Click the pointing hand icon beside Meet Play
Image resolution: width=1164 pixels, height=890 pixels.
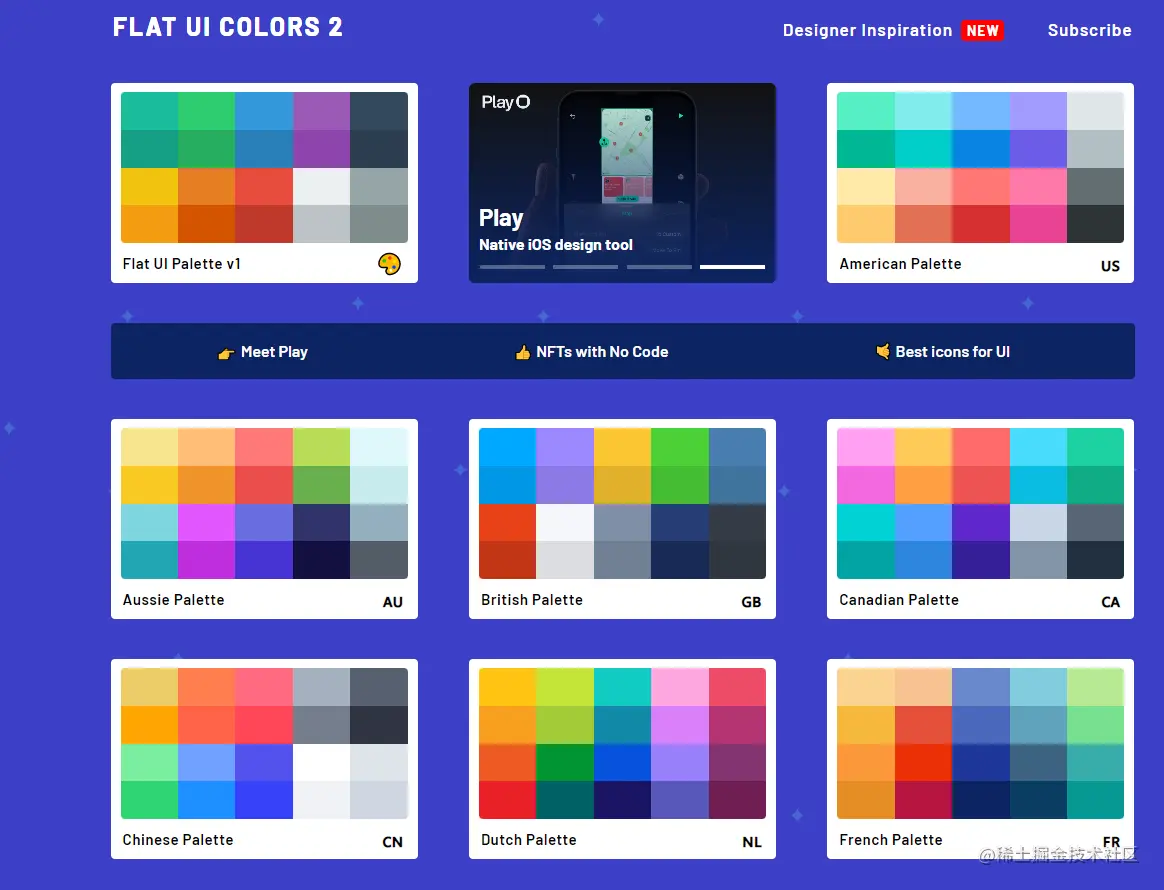coord(226,353)
